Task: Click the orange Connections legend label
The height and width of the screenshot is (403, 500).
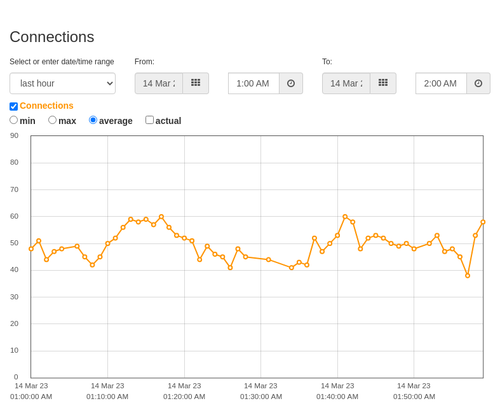Action: (x=46, y=106)
